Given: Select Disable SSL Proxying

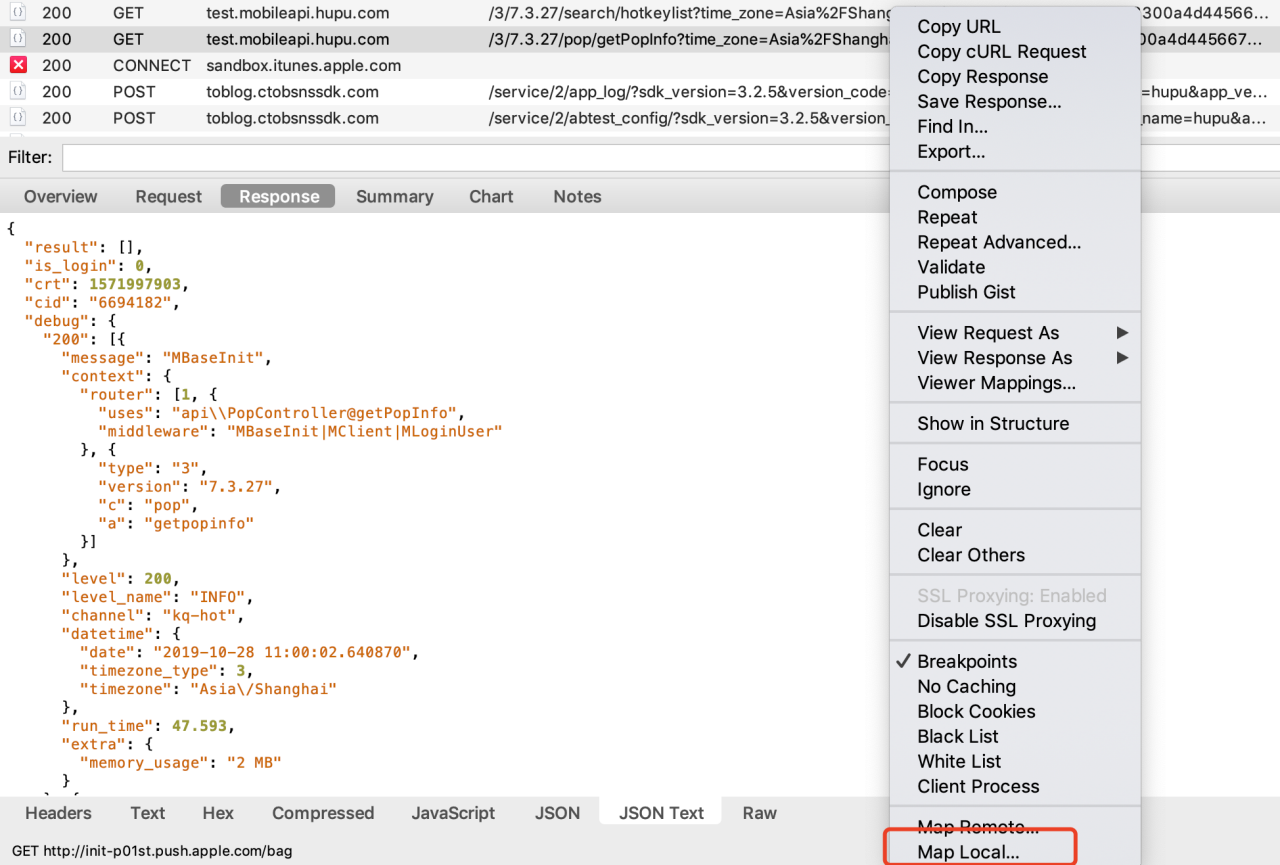Looking at the screenshot, I should pyautogui.click(x=1006, y=621).
